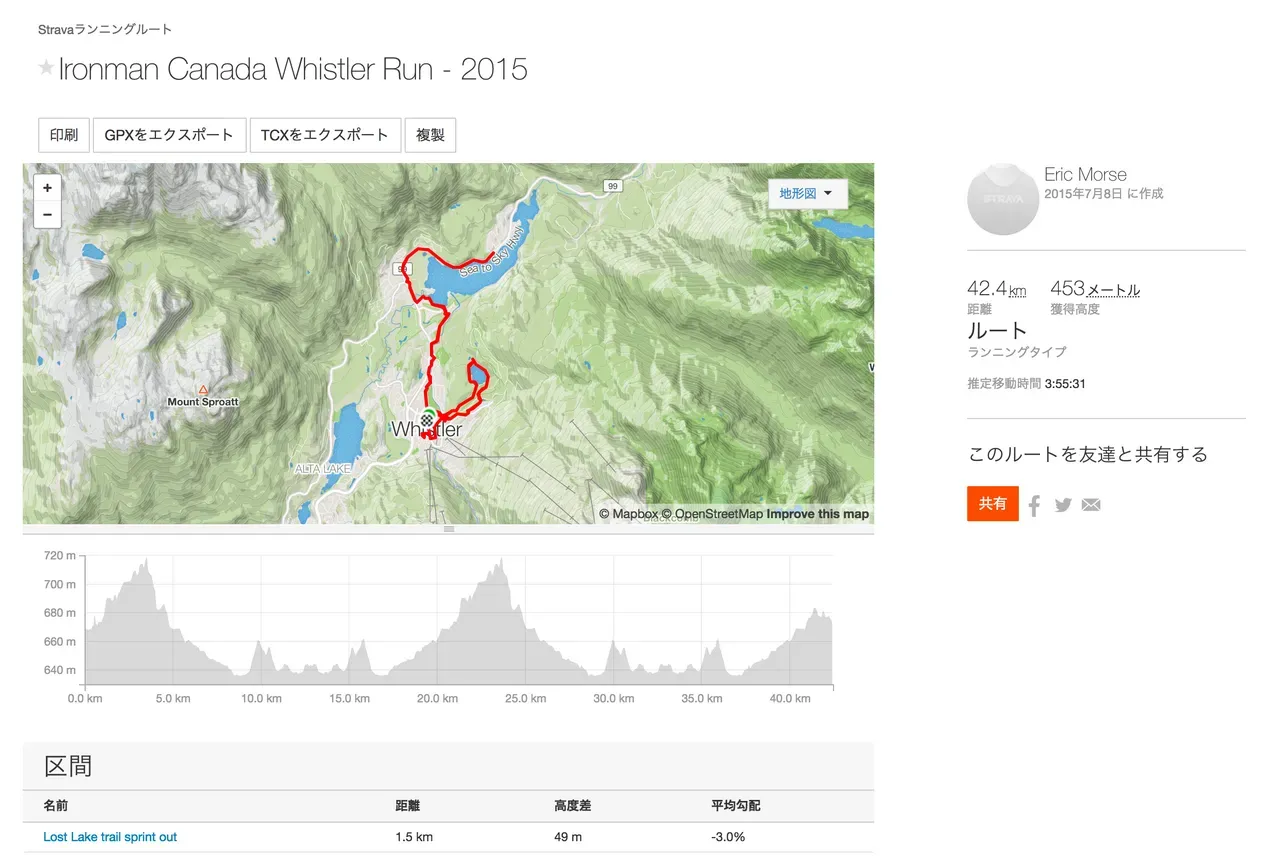1280x867 pixels.
Task: Expand the map type selector arrow
Action: point(829,193)
